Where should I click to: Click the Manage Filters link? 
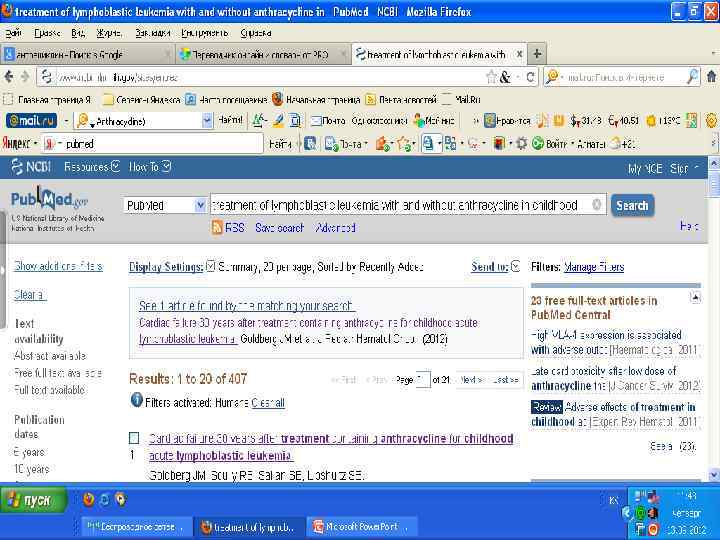594,267
